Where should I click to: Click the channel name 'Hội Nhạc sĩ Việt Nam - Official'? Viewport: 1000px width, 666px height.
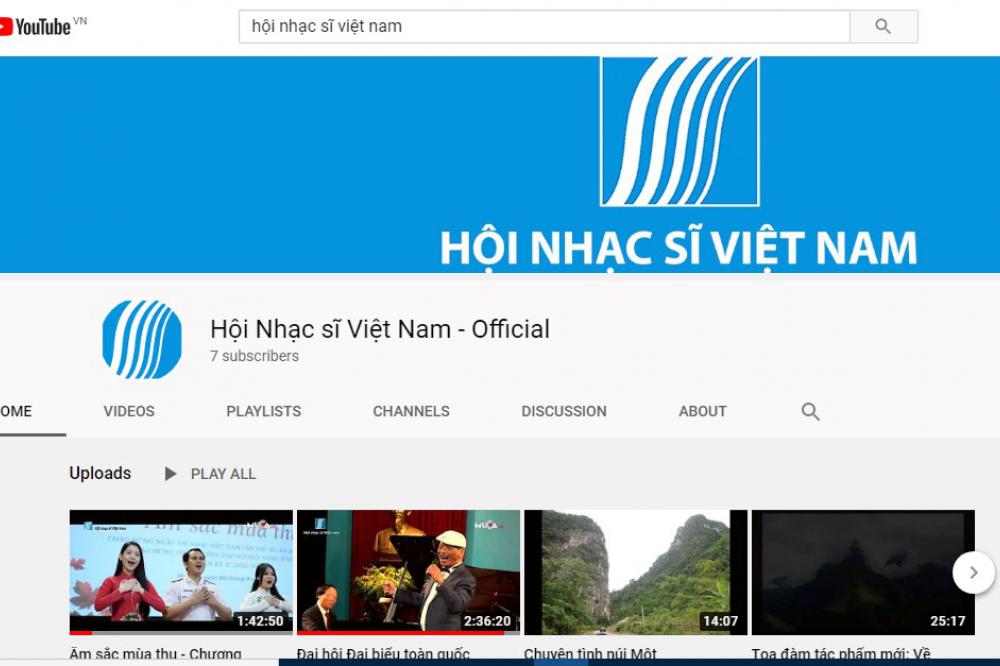(x=380, y=329)
